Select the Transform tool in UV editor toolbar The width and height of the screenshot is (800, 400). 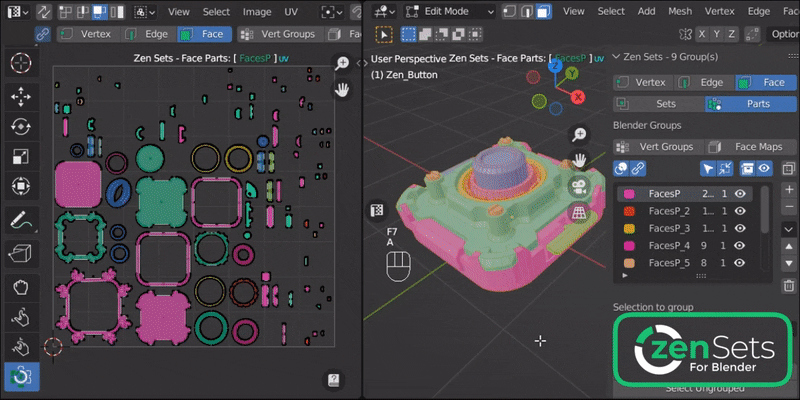coord(21,187)
